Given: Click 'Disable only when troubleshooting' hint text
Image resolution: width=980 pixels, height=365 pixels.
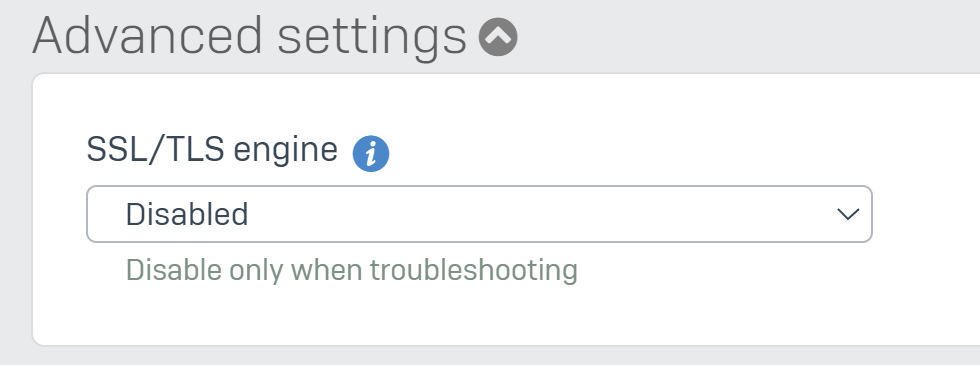Looking at the screenshot, I should [x=352, y=271].
